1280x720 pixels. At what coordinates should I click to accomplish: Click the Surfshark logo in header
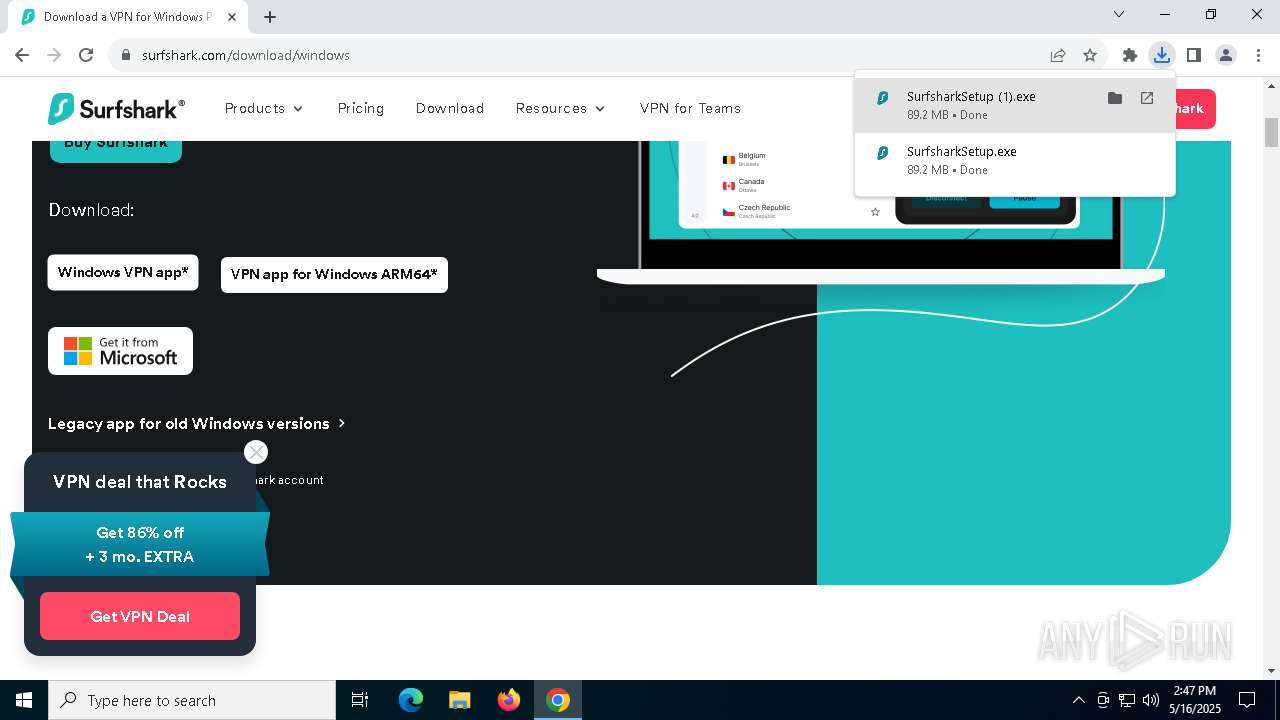[116, 108]
